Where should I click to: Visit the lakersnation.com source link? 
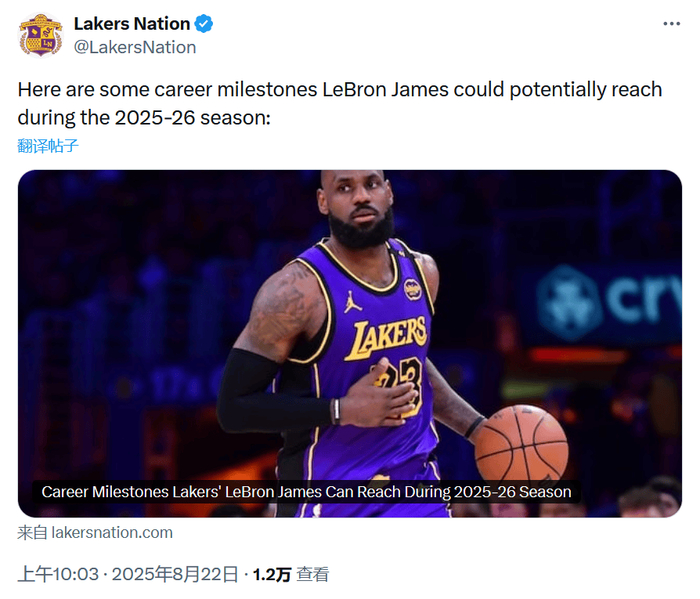click(x=95, y=532)
